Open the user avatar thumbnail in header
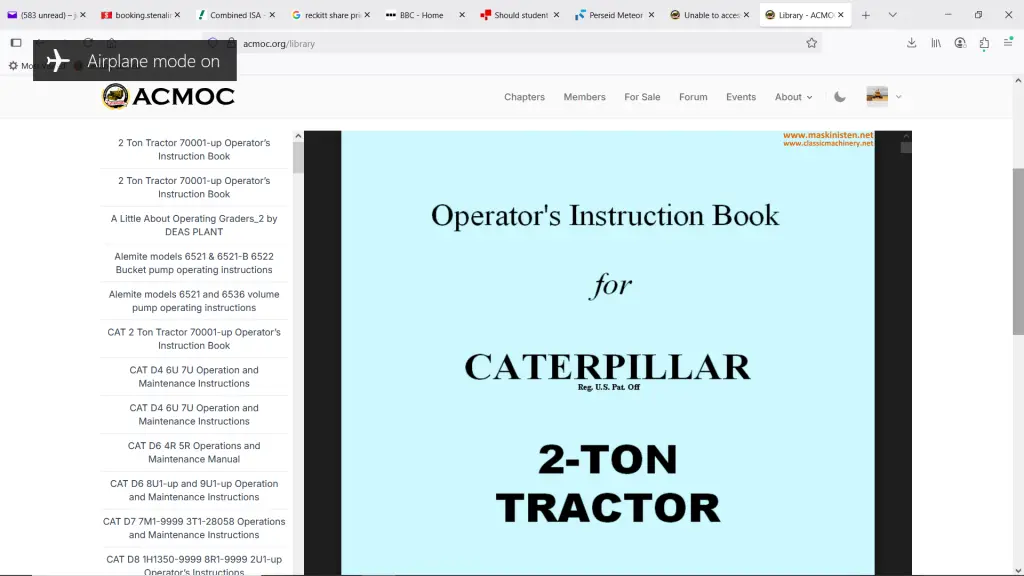Image resolution: width=1024 pixels, height=576 pixels. tap(877, 97)
